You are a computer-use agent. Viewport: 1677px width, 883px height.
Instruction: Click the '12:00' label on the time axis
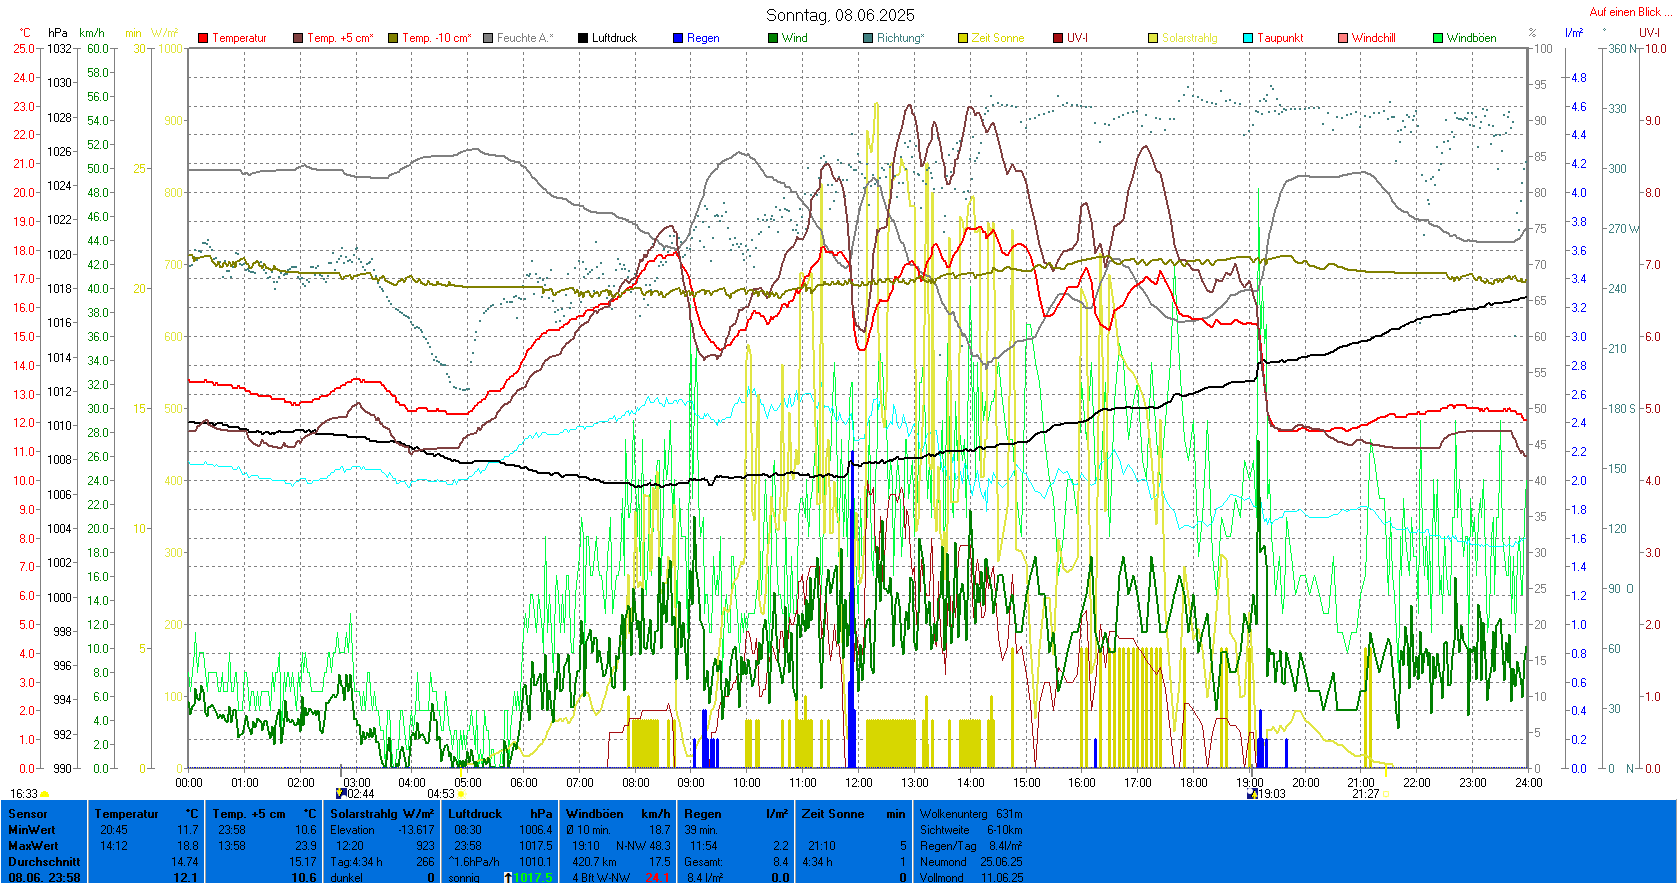(x=858, y=782)
